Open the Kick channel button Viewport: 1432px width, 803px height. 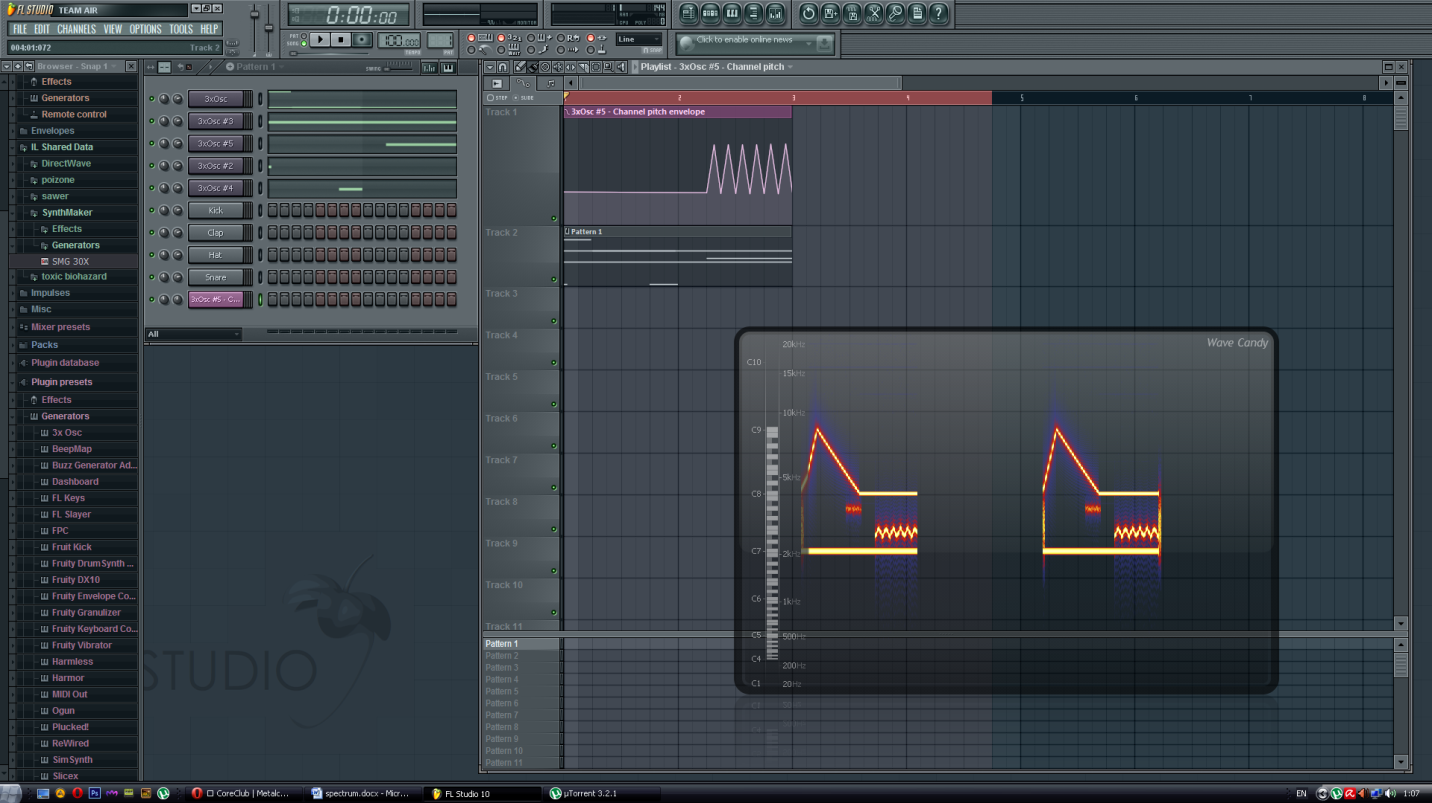[215, 210]
